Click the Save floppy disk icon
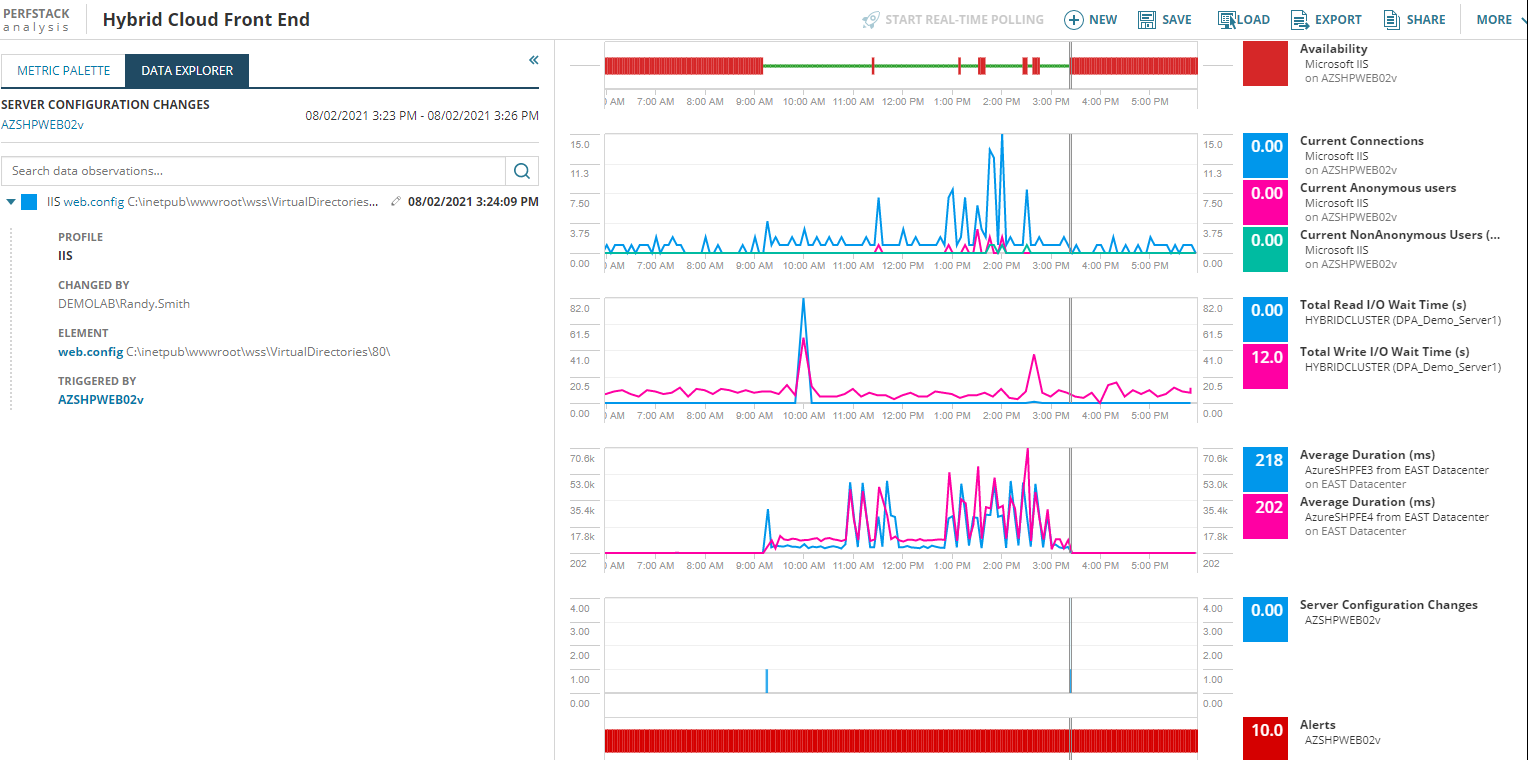The image size is (1528, 760). tap(1147, 20)
